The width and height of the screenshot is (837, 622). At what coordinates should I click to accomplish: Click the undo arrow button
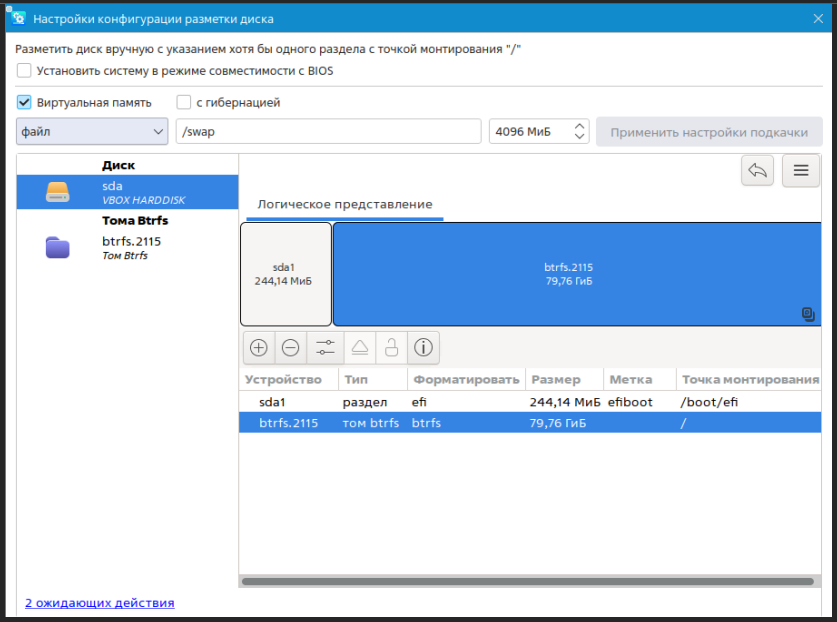click(x=757, y=171)
